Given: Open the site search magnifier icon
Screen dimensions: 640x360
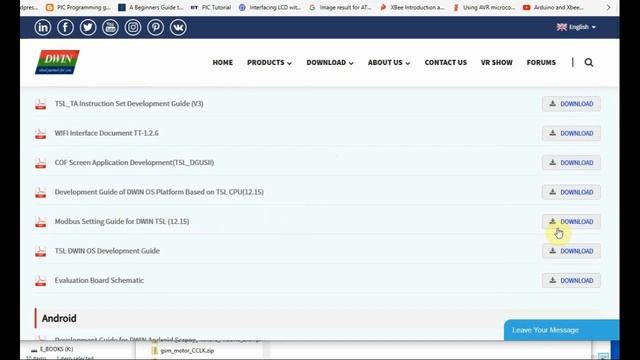Looking at the screenshot, I should point(589,62).
